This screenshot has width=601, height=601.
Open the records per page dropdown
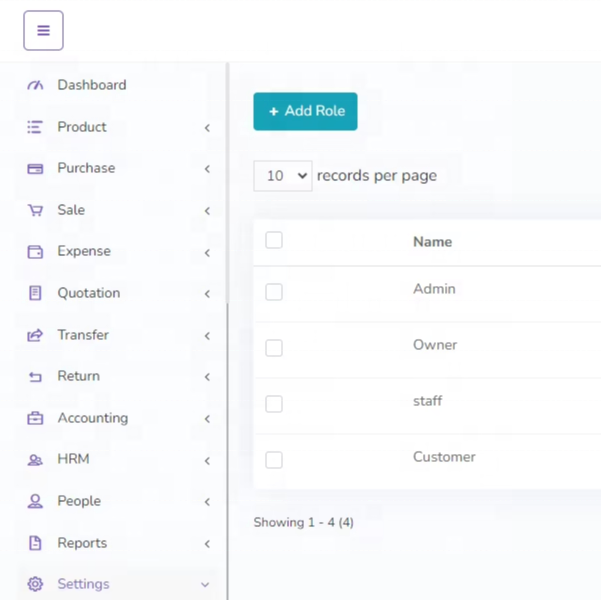click(283, 176)
